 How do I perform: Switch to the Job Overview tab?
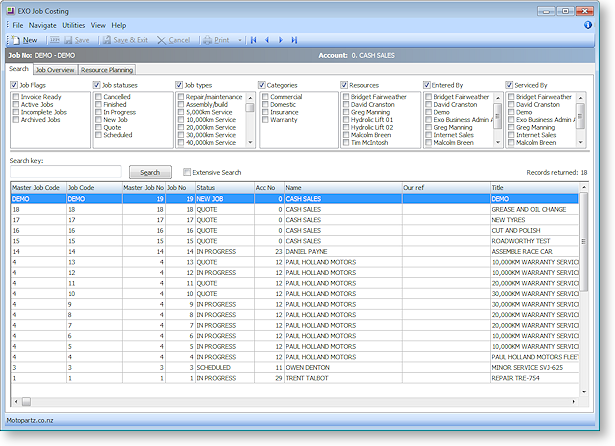point(54,70)
